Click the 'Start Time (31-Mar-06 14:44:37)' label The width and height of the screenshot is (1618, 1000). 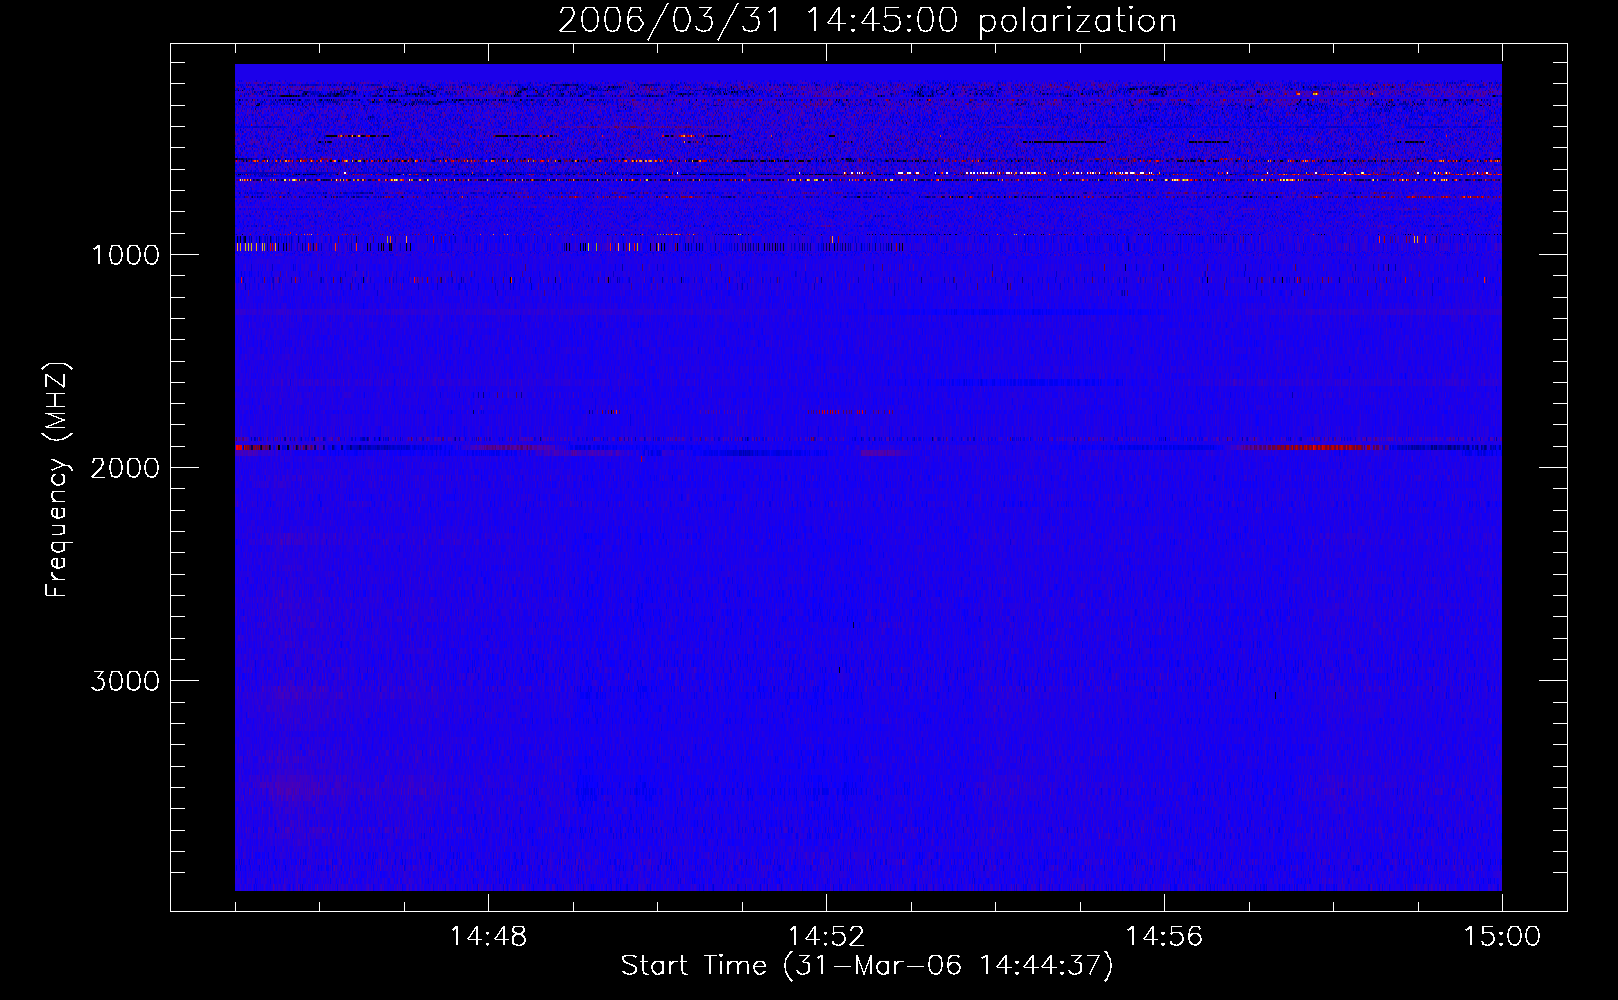867,966
